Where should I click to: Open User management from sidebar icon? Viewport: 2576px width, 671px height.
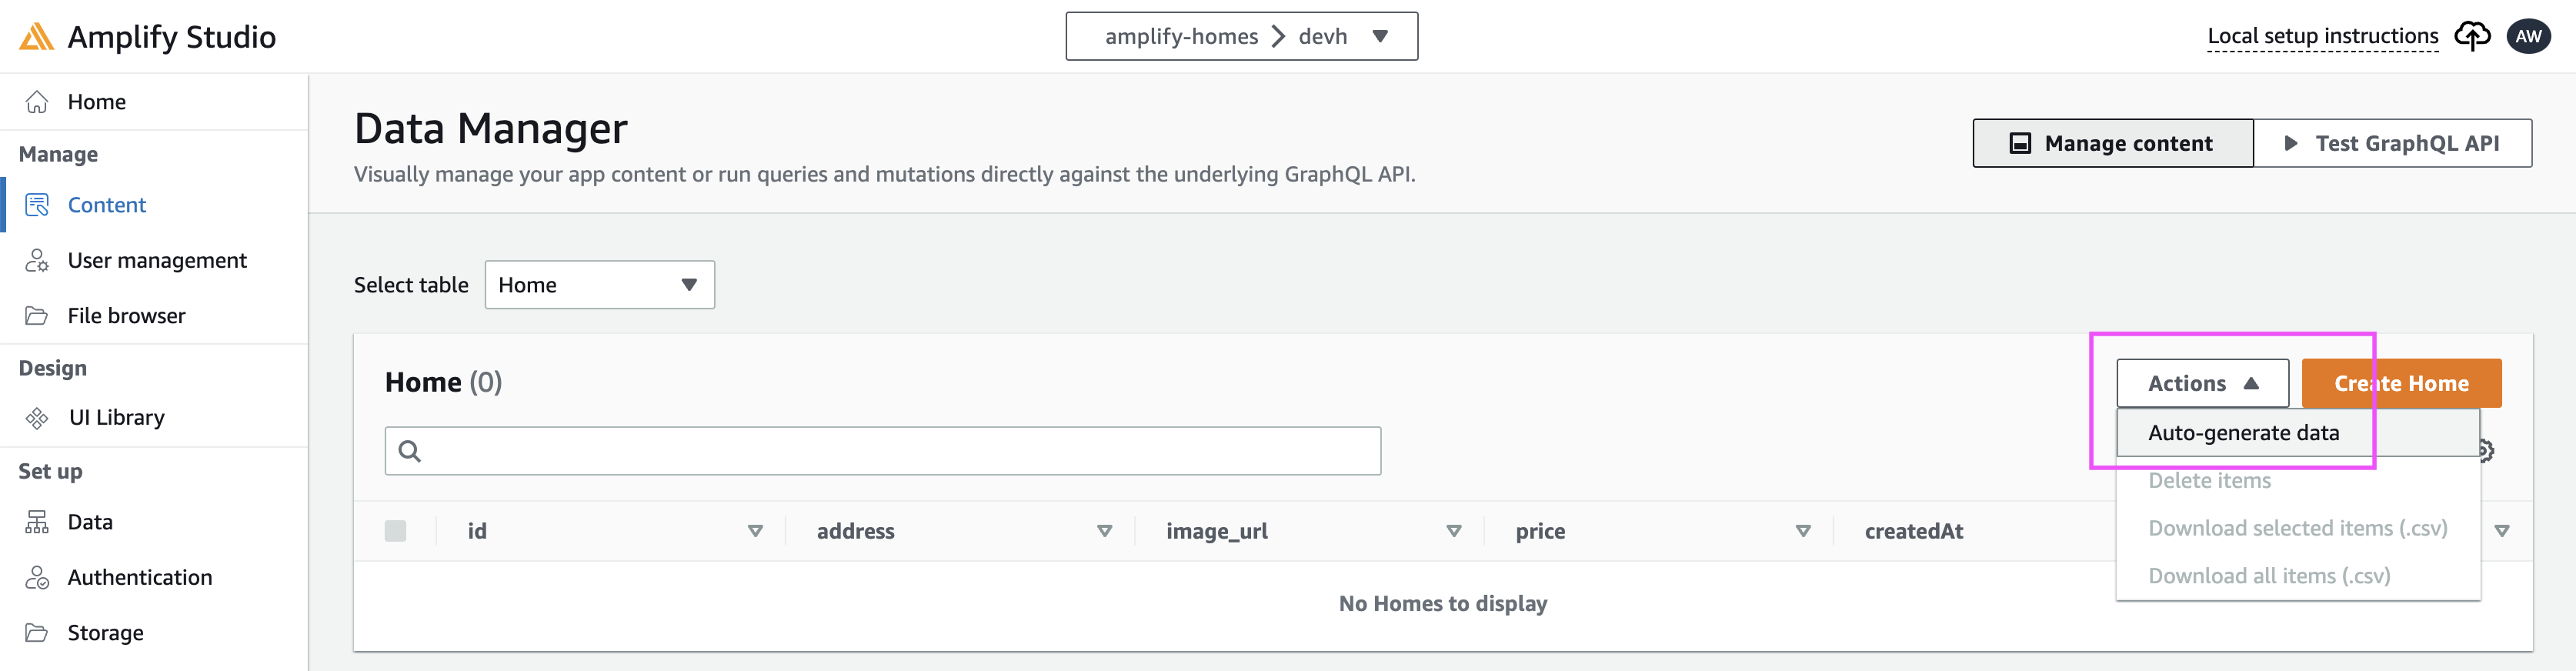click(37, 261)
